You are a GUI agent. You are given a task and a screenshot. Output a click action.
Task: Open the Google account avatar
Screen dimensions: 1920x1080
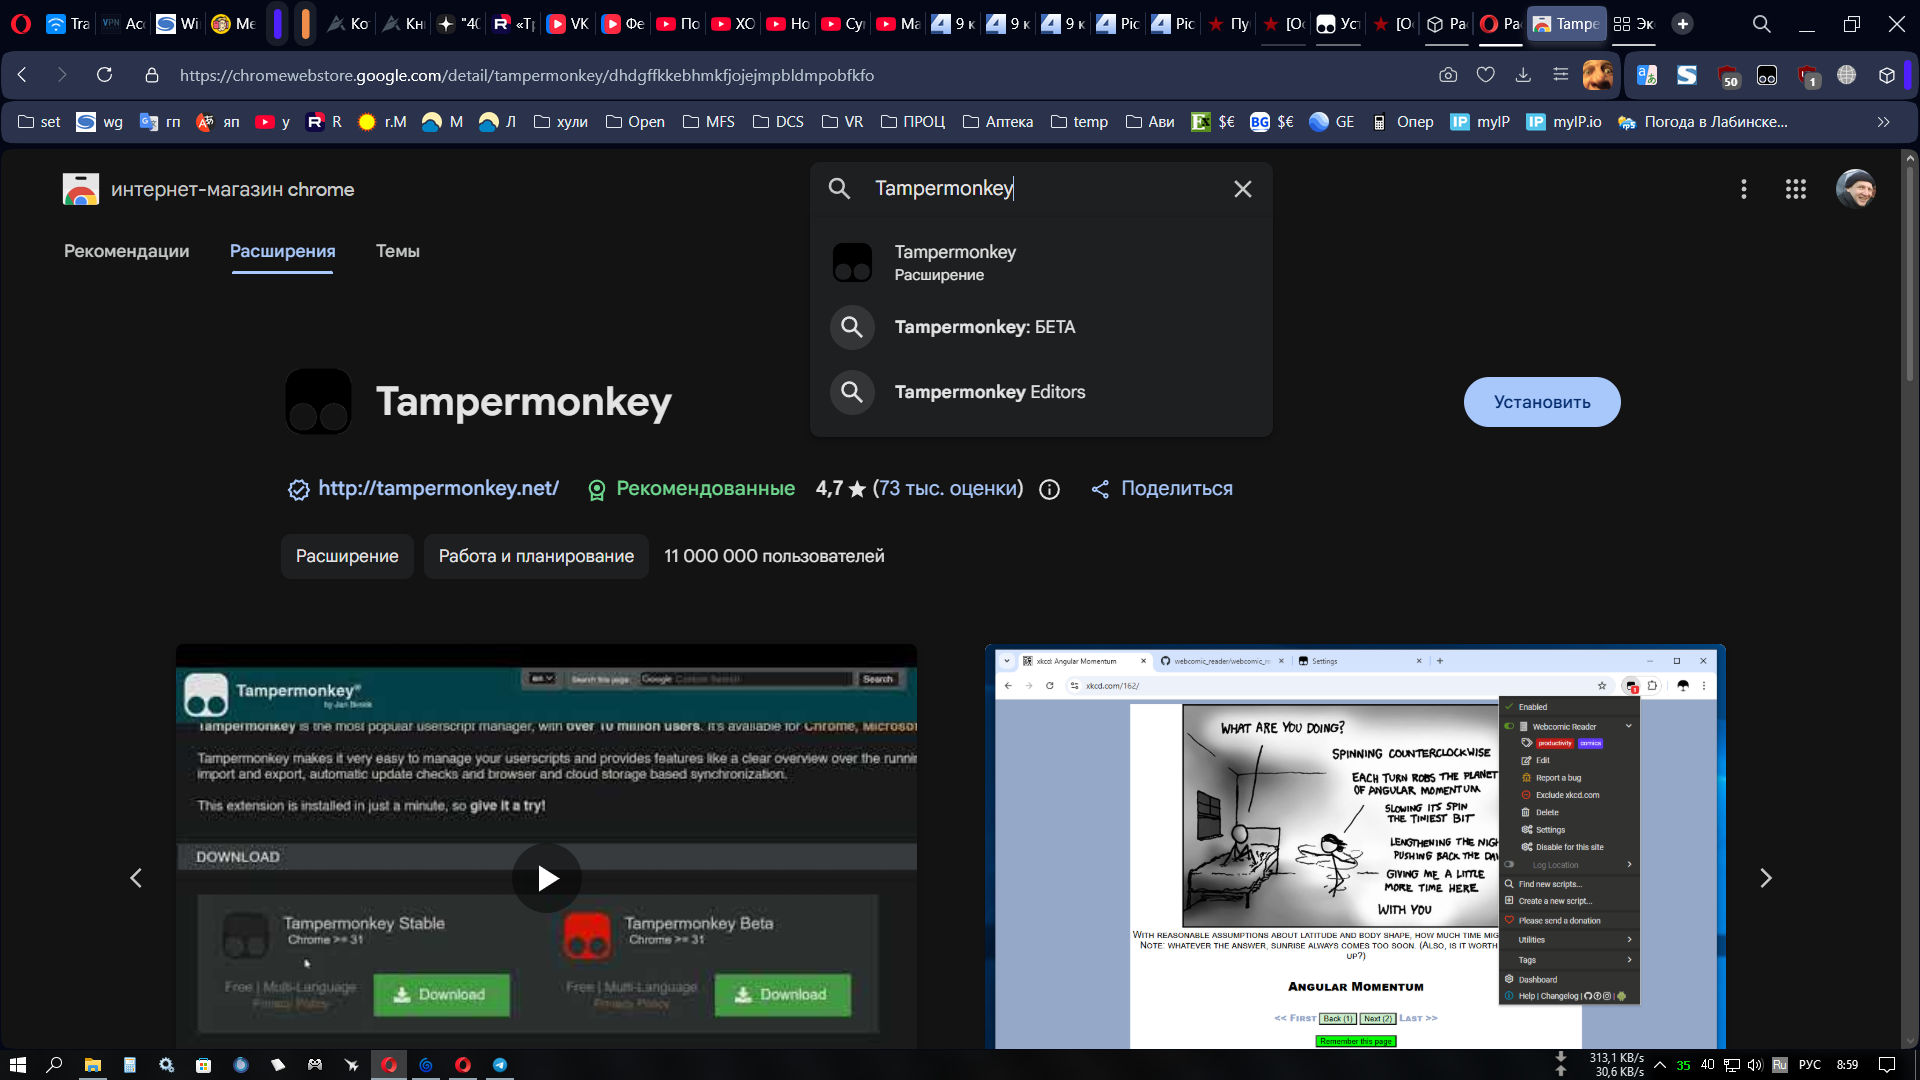pyautogui.click(x=1856, y=189)
